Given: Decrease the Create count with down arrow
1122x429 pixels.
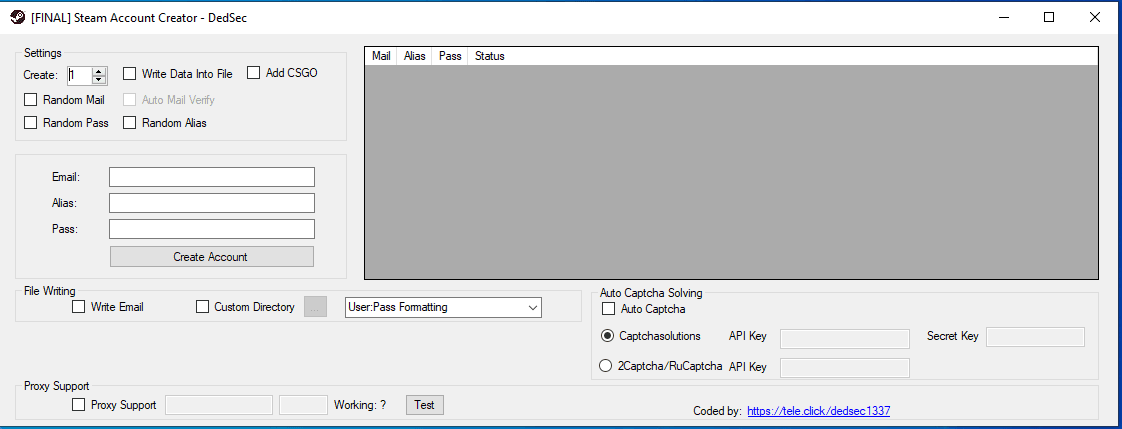Looking at the screenshot, I should pyautogui.click(x=99, y=79).
